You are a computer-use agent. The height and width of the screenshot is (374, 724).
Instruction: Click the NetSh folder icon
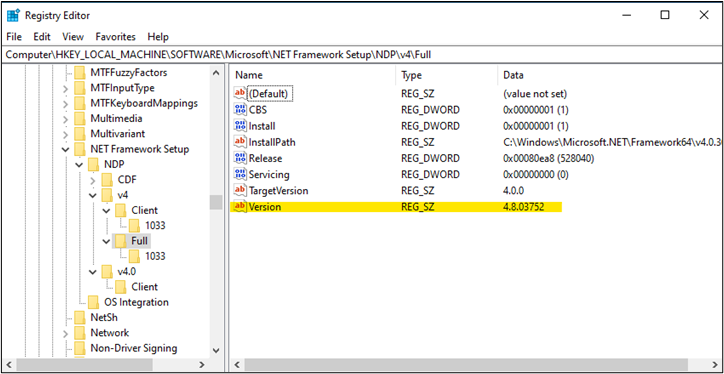pos(80,317)
